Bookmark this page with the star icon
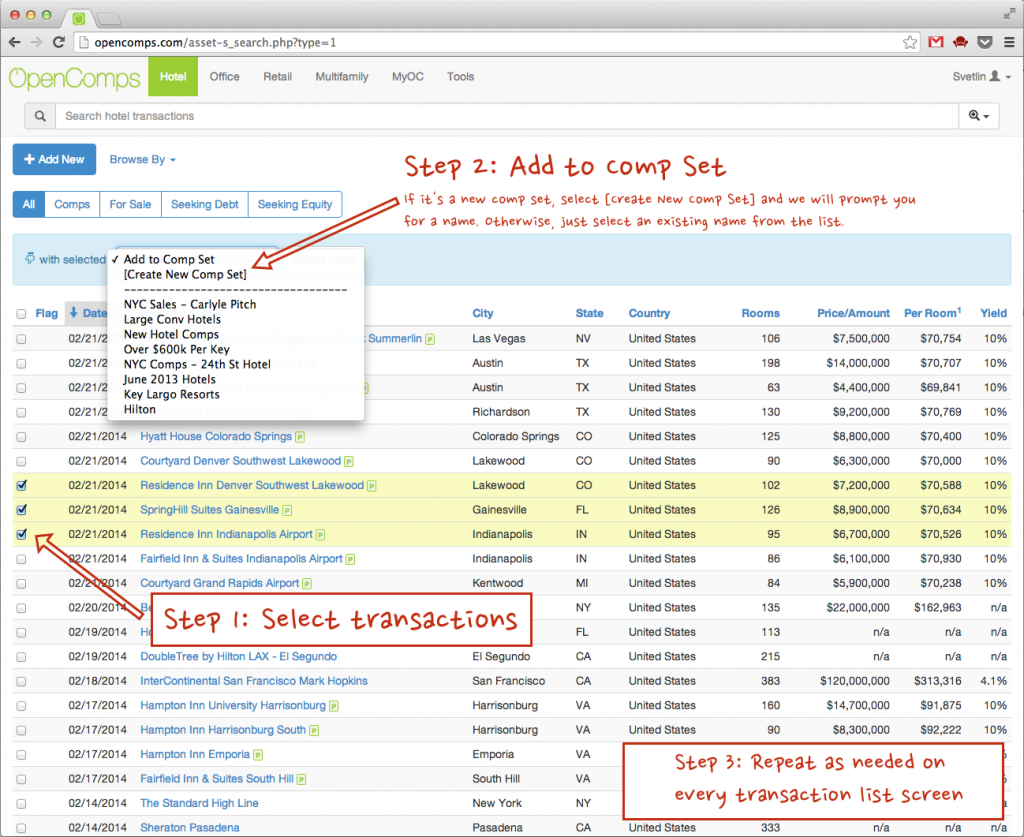 (x=910, y=42)
